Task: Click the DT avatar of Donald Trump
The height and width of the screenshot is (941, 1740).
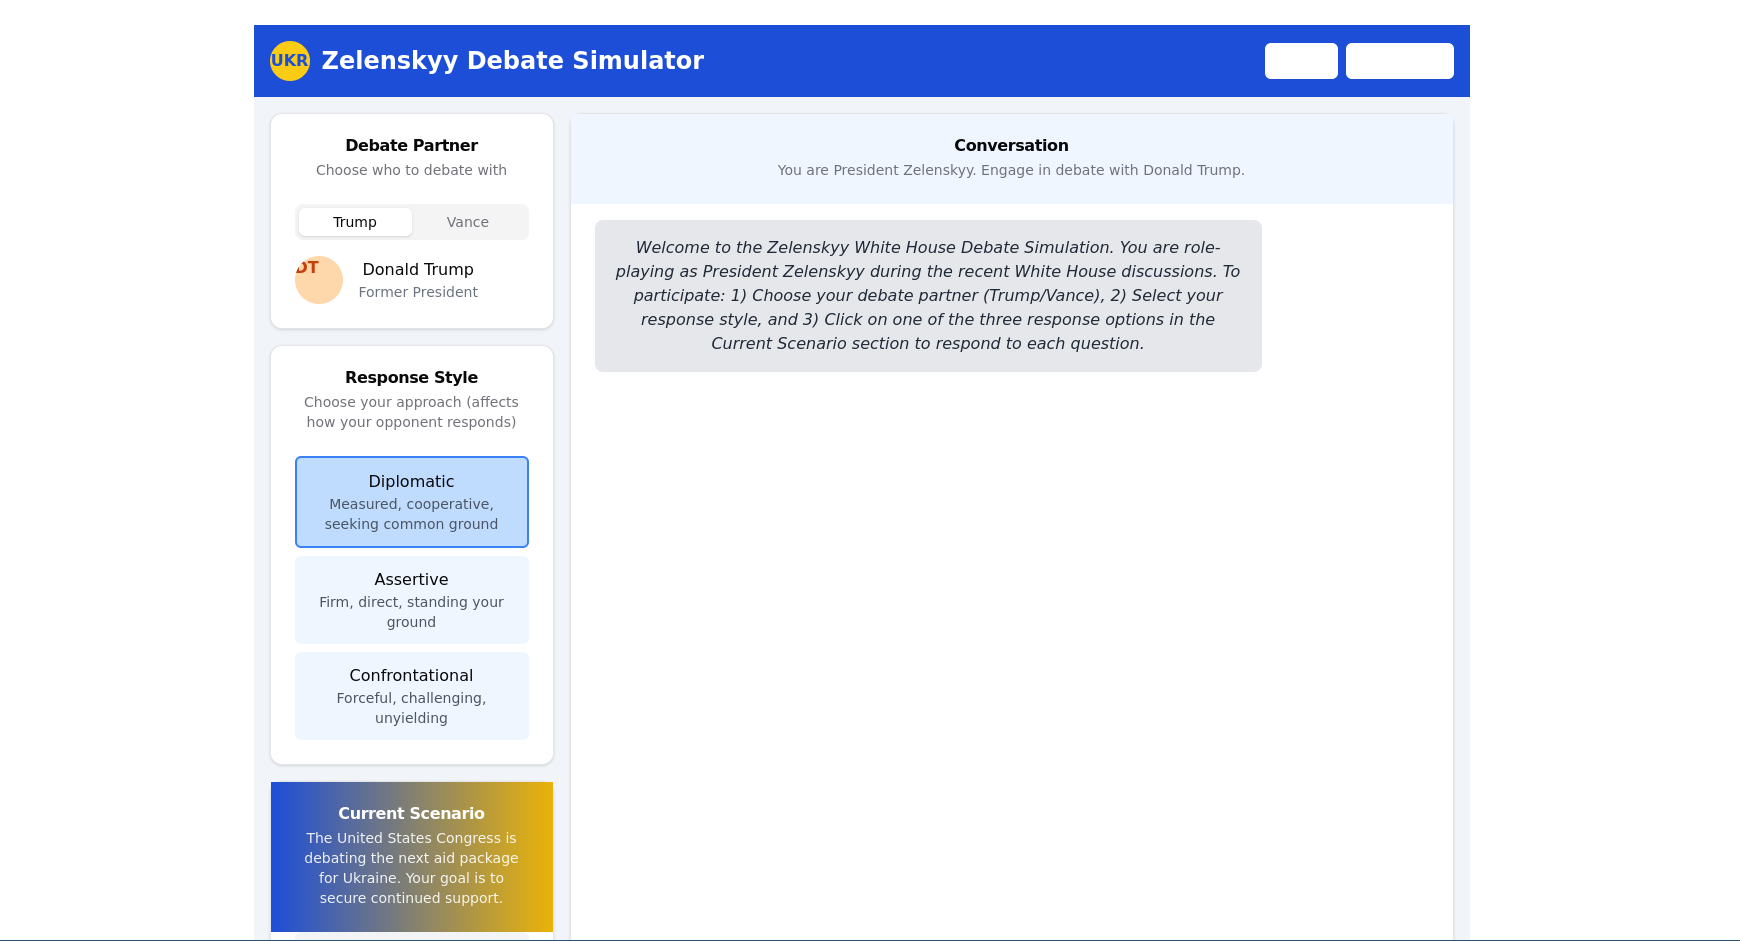Action: [x=319, y=280]
